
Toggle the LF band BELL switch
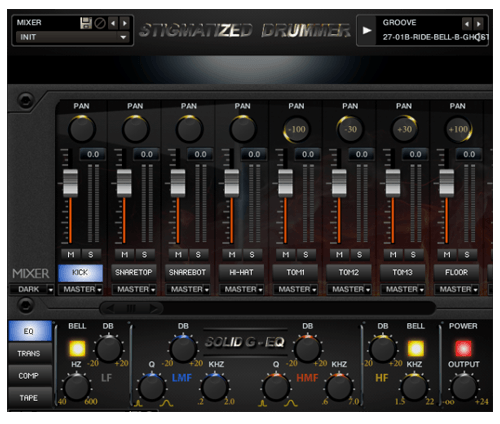coord(77,348)
